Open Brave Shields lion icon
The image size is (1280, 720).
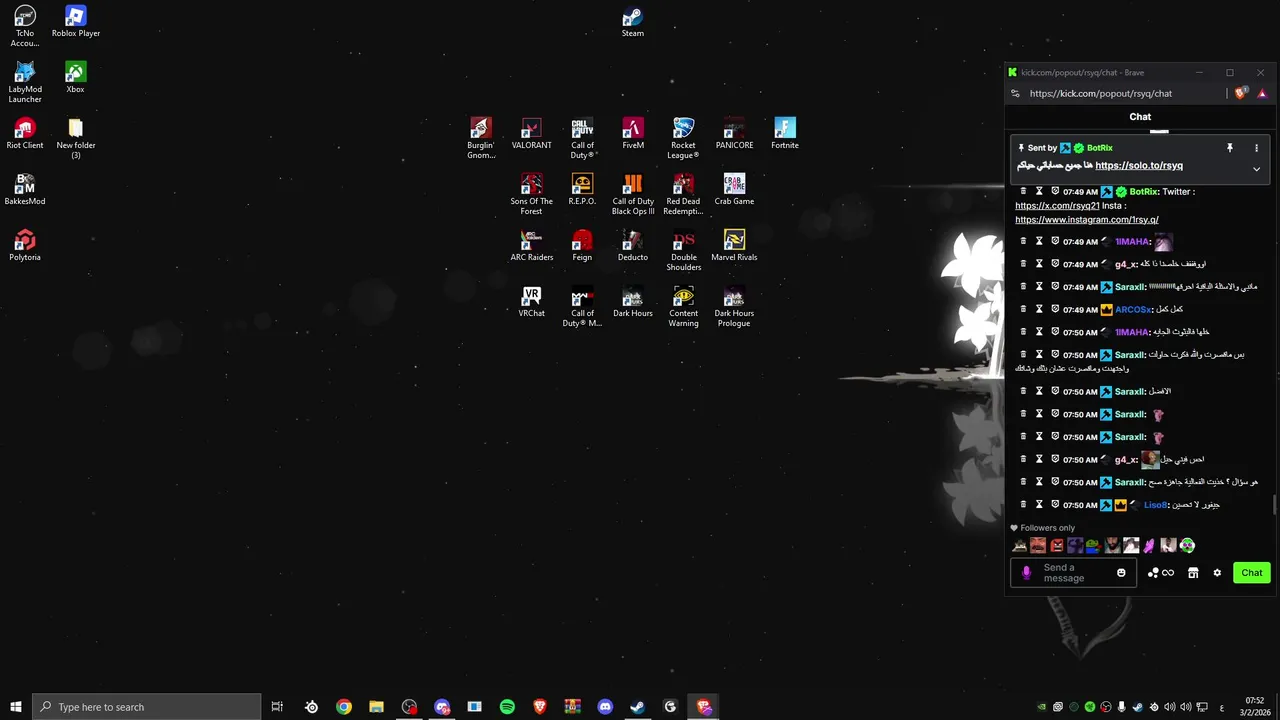coord(1241,93)
